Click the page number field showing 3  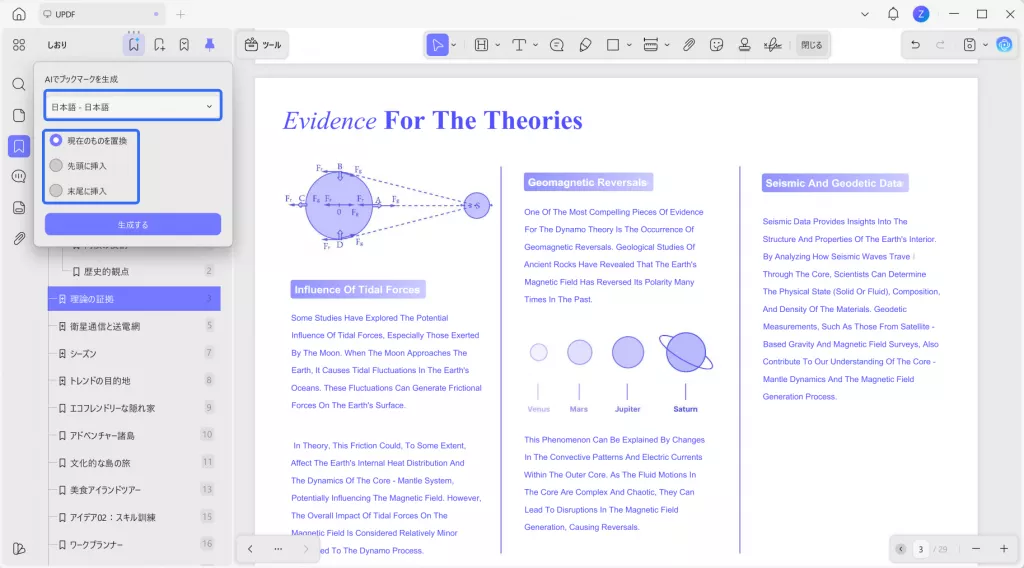(921, 549)
